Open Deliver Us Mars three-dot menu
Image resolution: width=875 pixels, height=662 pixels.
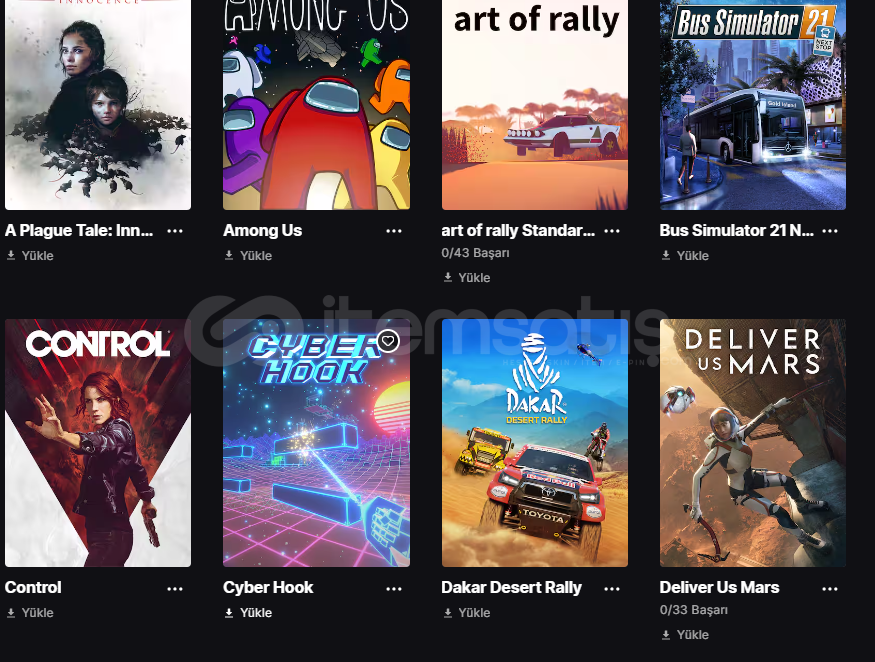coord(830,589)
